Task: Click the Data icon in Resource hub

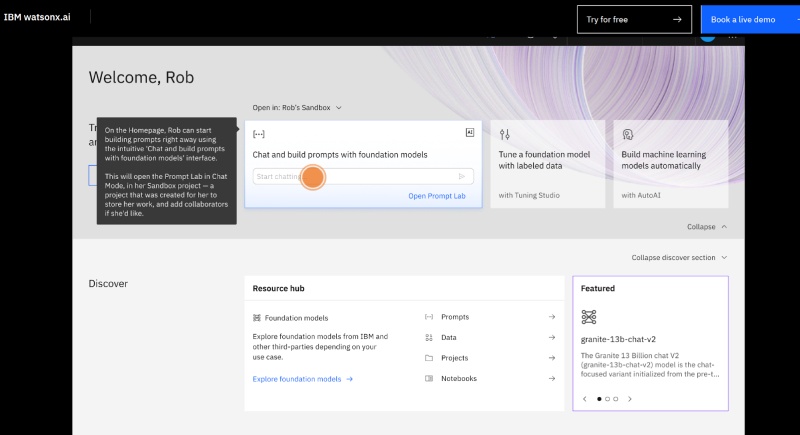Action: [x=429, y=338]
